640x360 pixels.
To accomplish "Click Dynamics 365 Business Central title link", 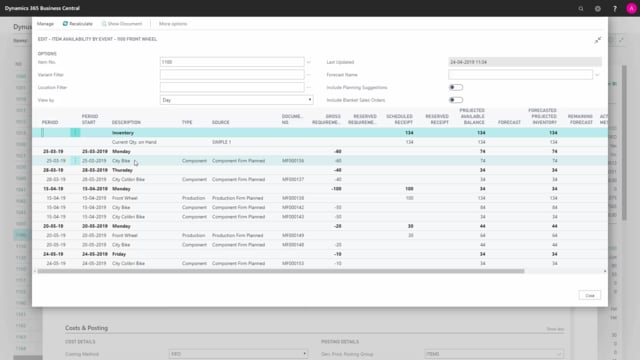I will click(x=42, y=8).
